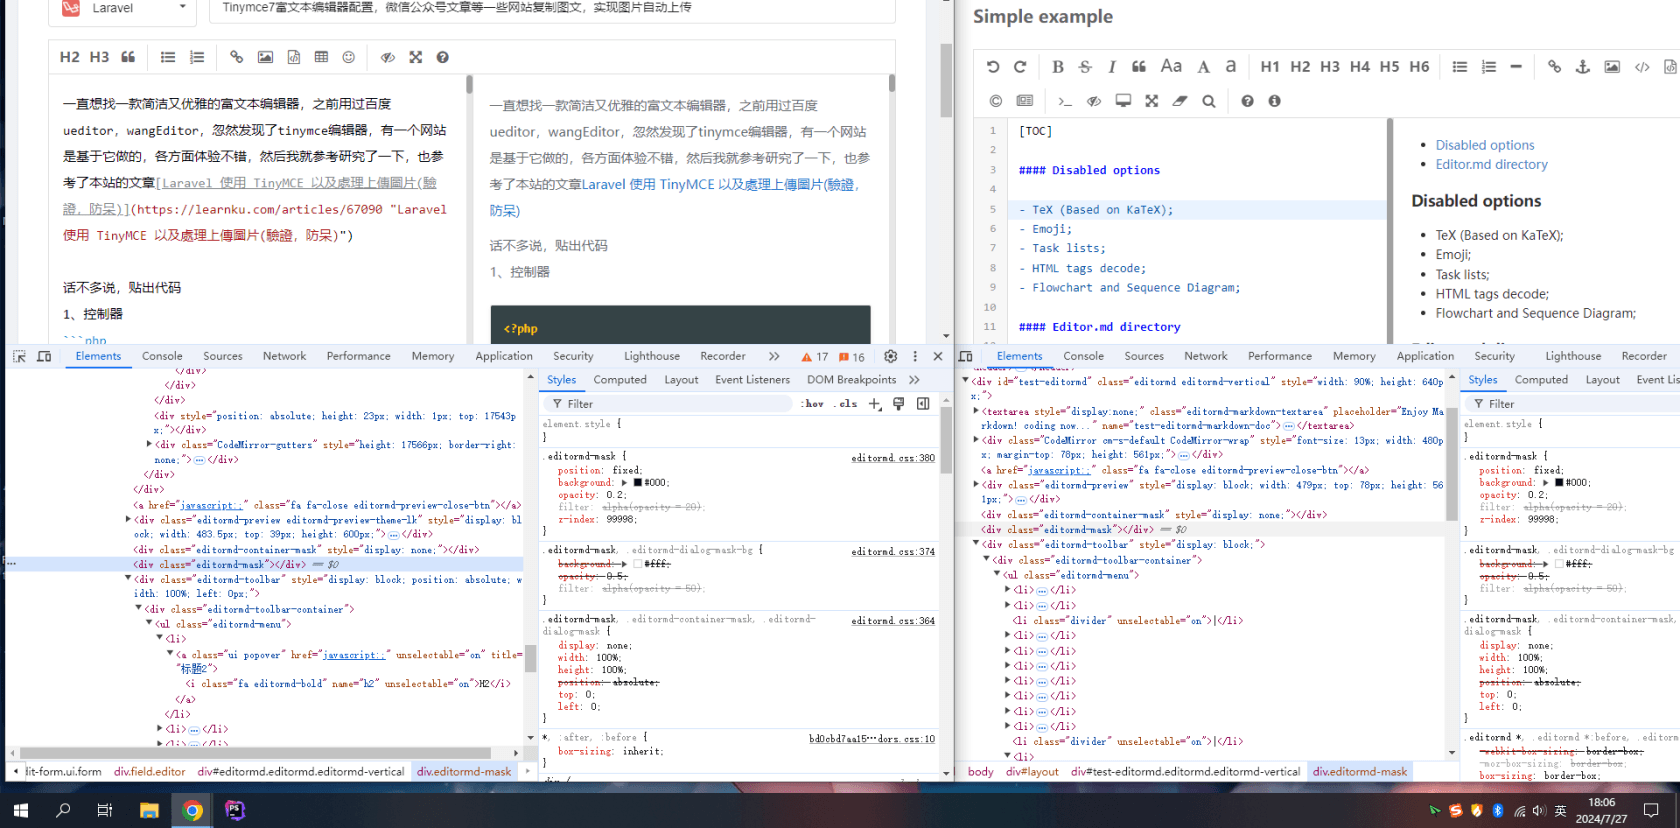
Task: Toggle device toolbar in left DevTools
Action: 44,356
